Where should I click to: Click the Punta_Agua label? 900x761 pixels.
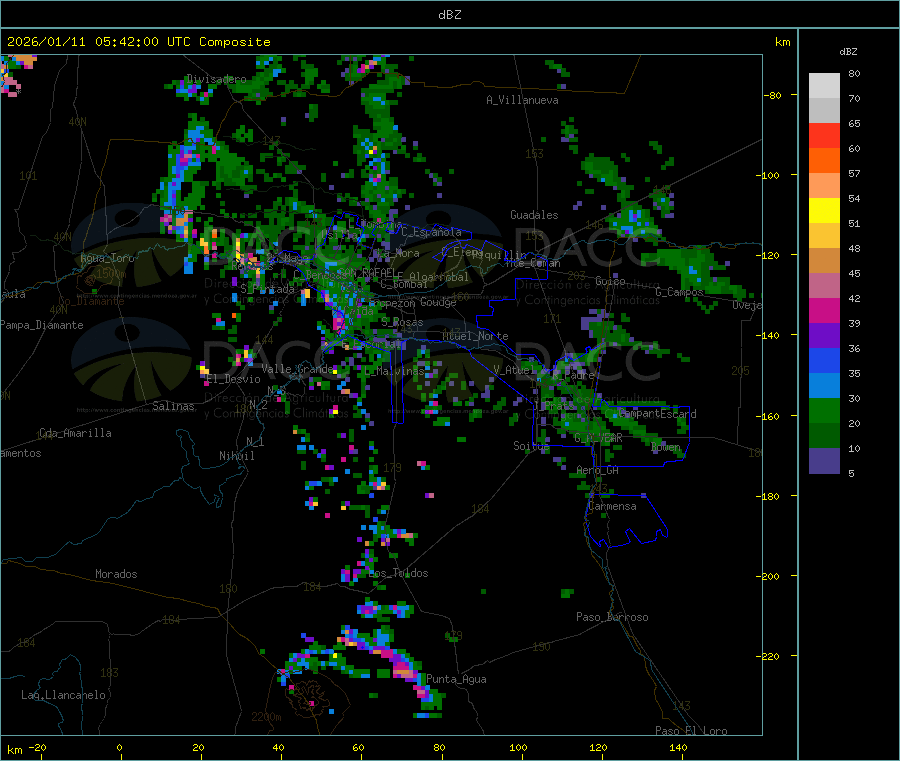point(456,679)
